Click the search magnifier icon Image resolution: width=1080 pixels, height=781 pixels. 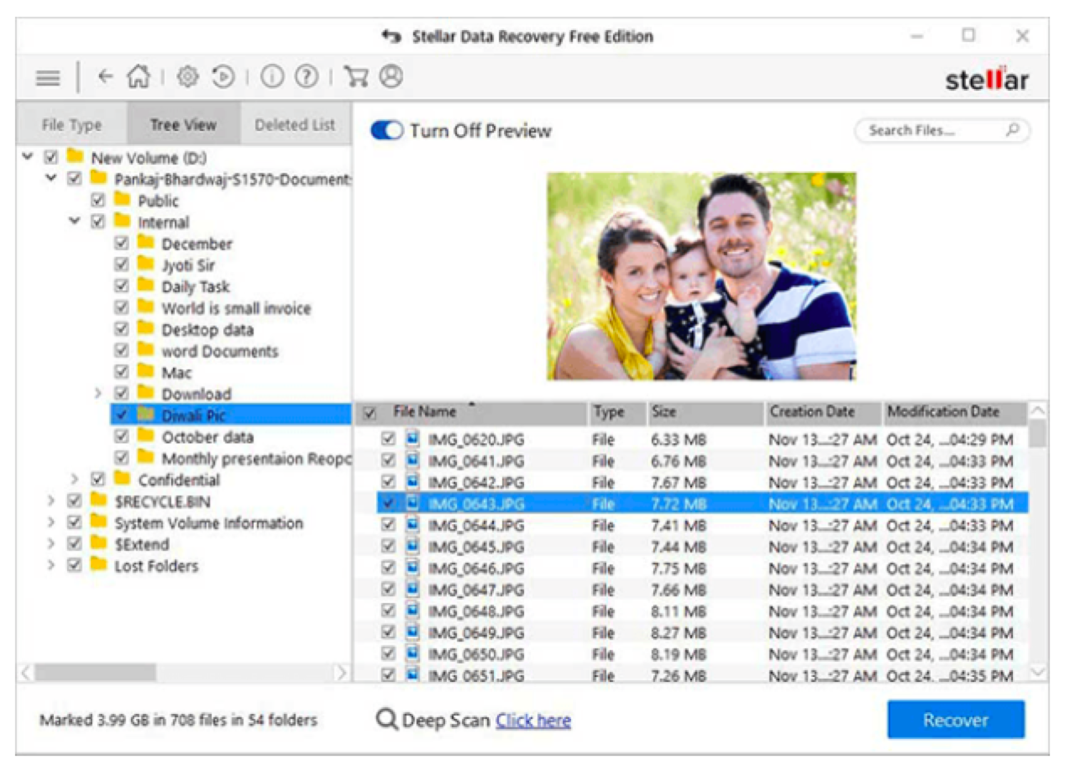(1012, 129)
